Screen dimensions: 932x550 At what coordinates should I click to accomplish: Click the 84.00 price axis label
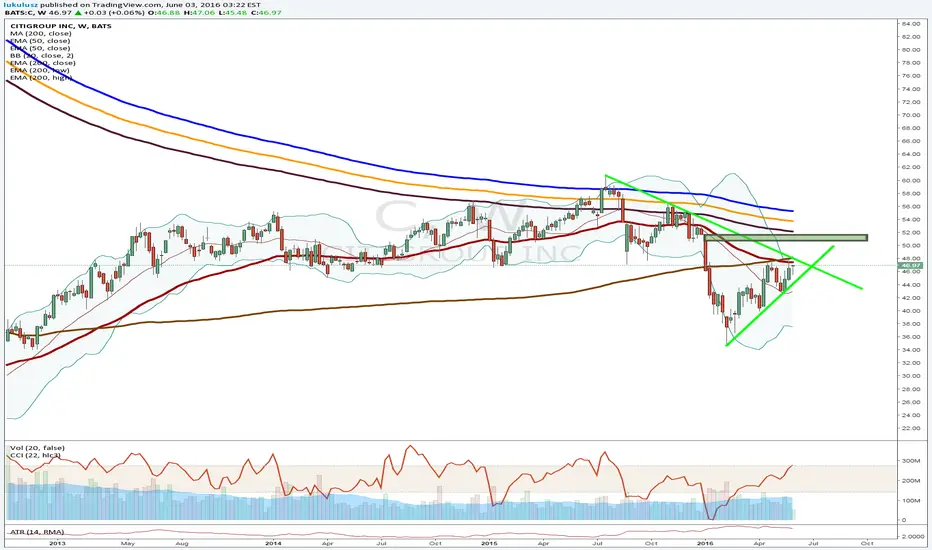(911, 24)
